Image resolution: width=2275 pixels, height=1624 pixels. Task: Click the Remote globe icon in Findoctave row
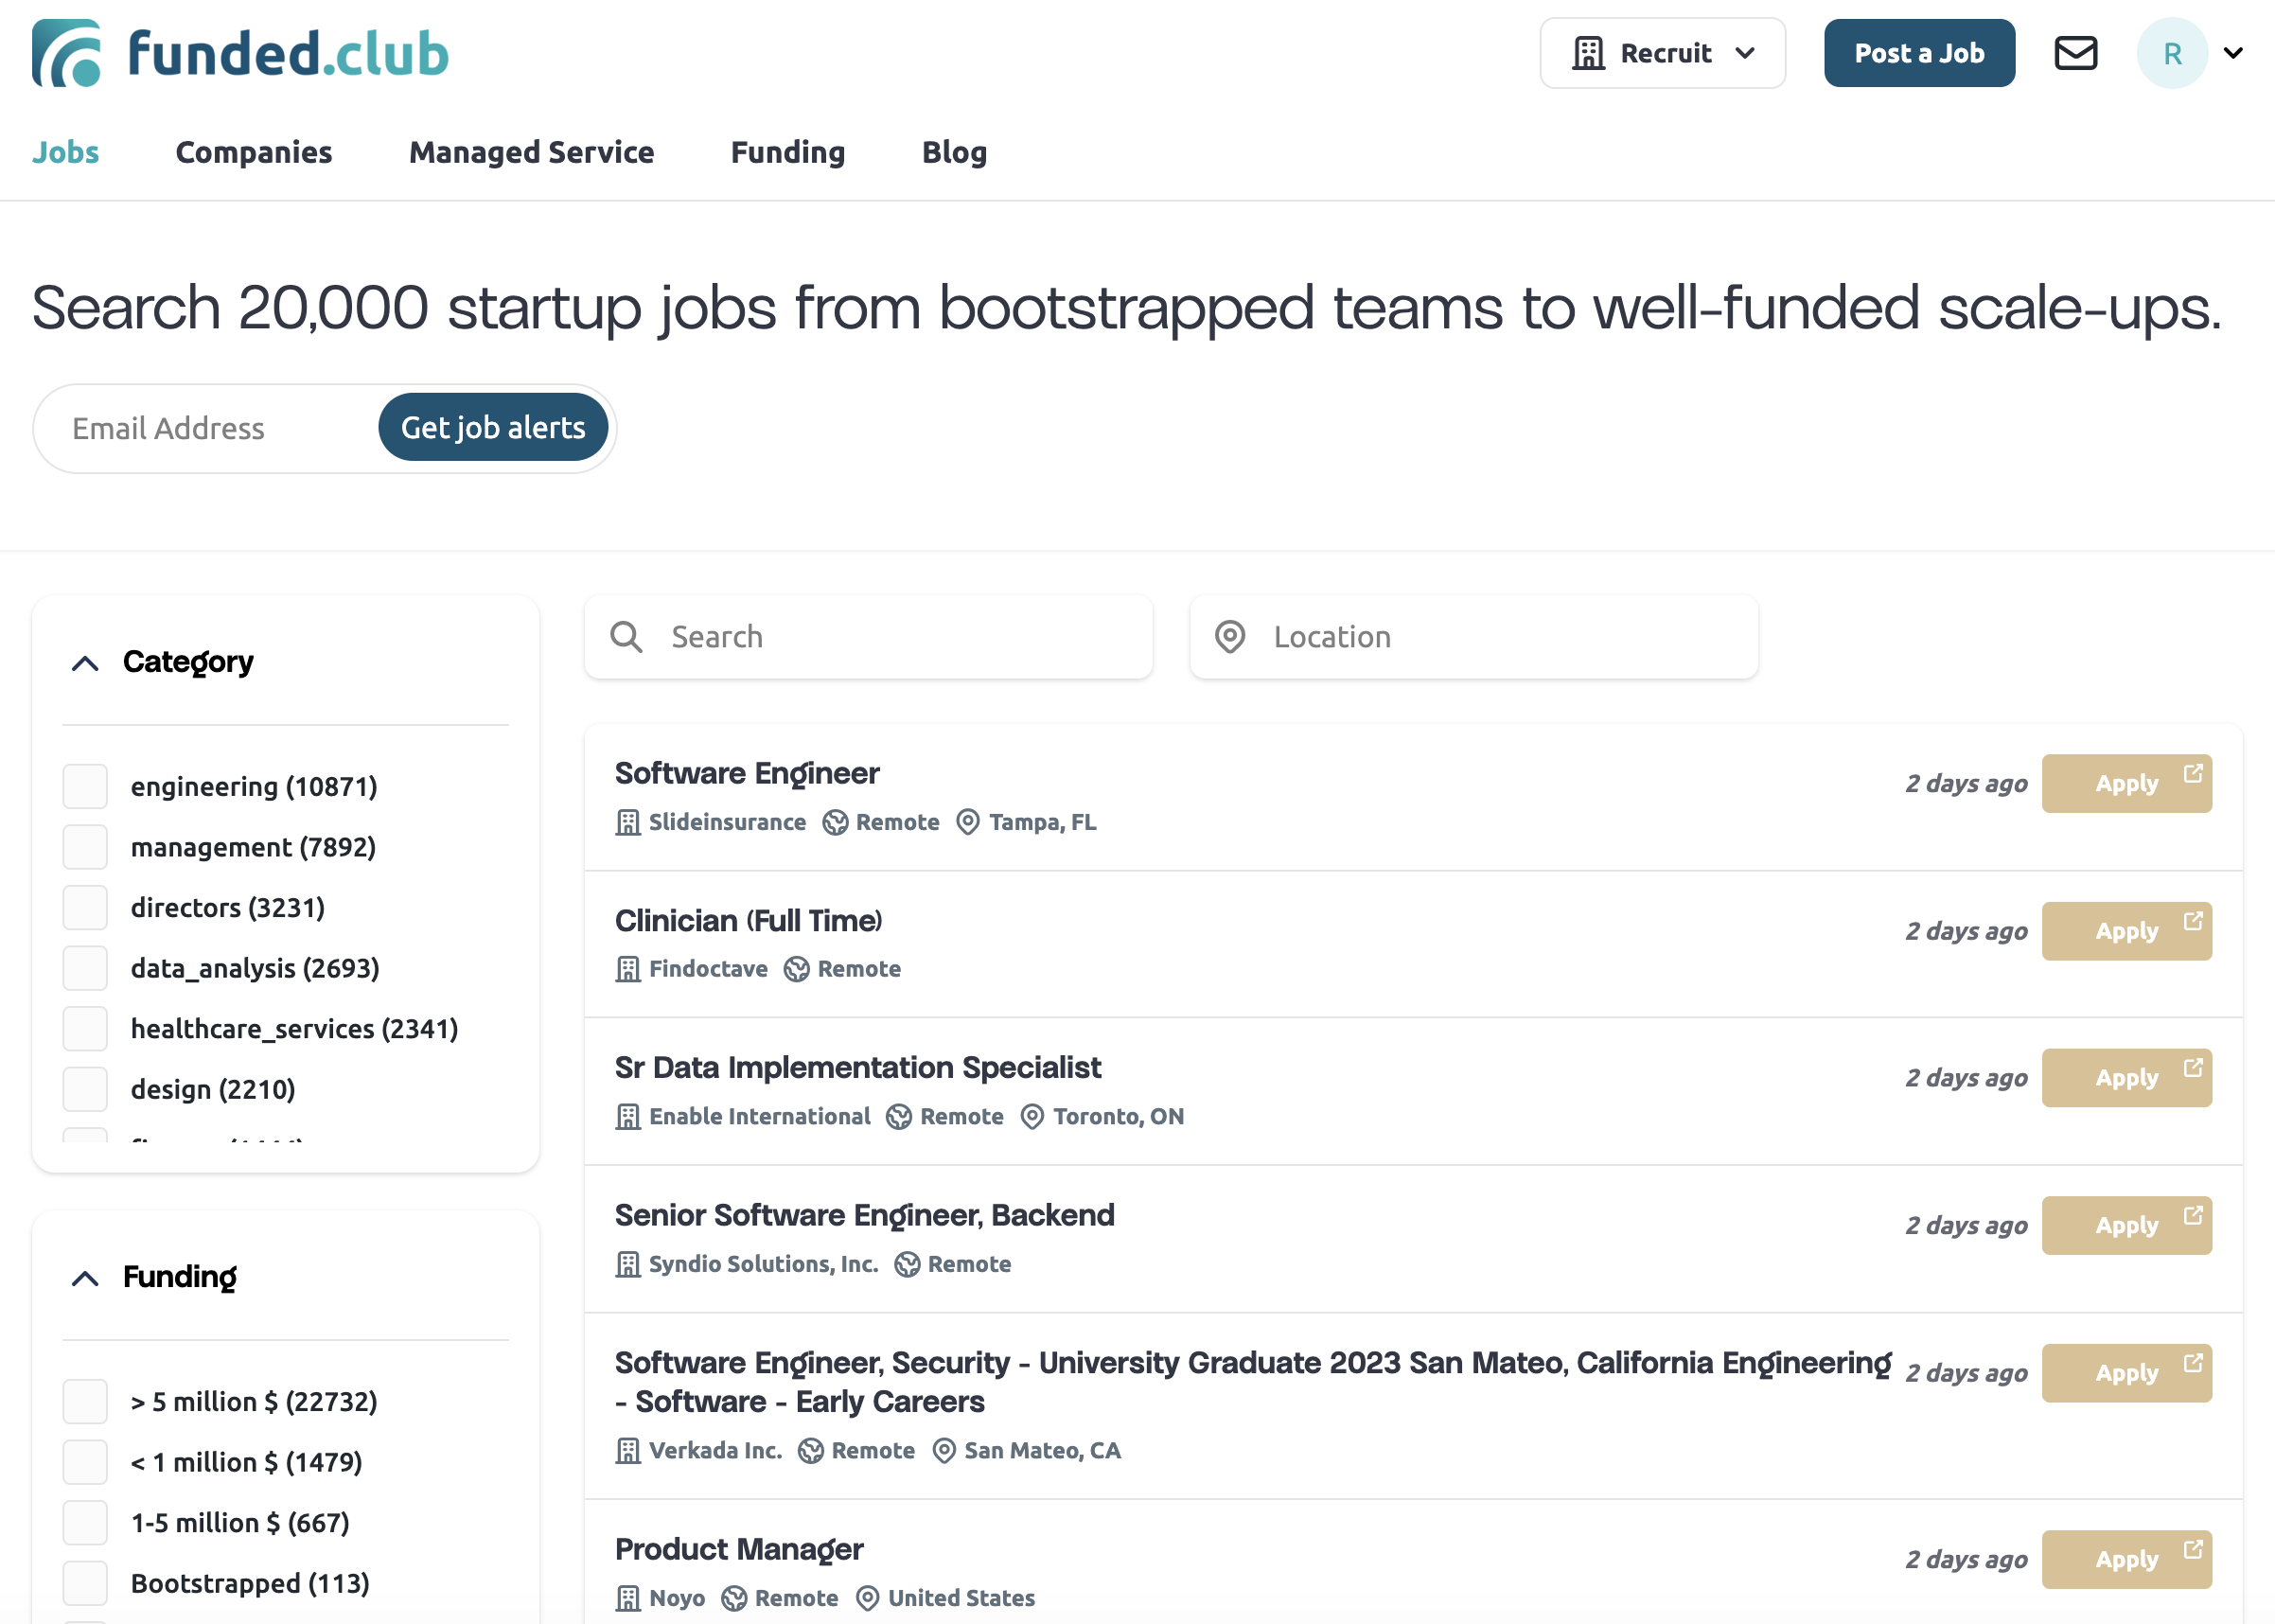(796, 970)
